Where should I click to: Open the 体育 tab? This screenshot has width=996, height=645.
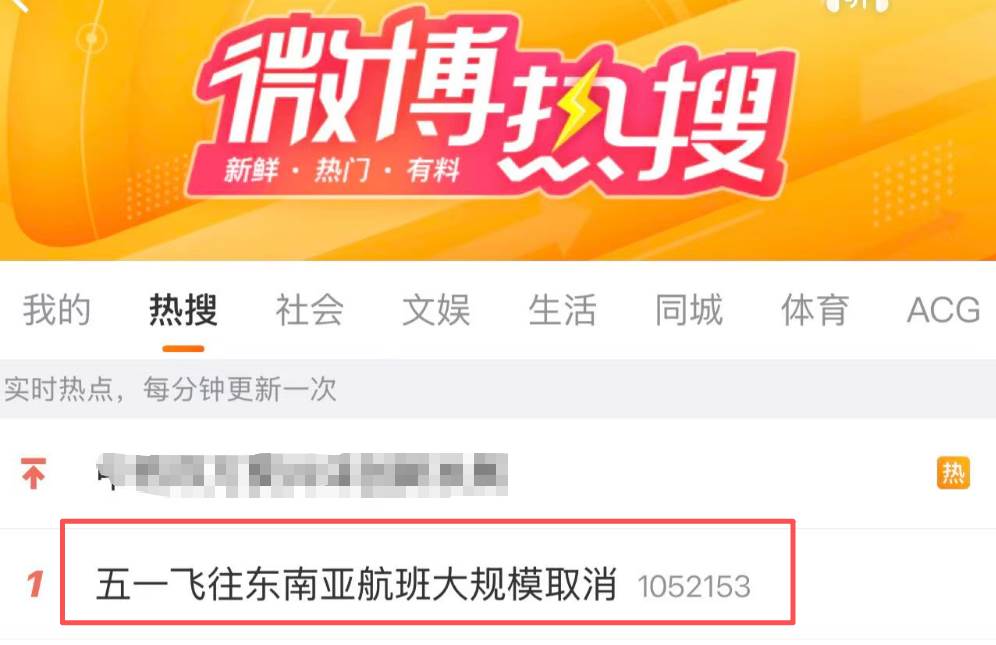tap(816, 310)
